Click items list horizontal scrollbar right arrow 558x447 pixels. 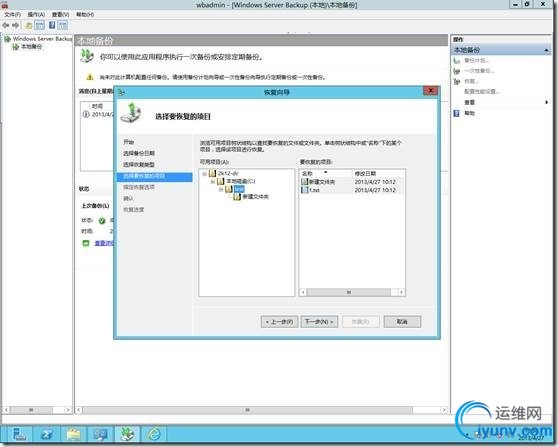pyautogui.click(x=401, y=292)
